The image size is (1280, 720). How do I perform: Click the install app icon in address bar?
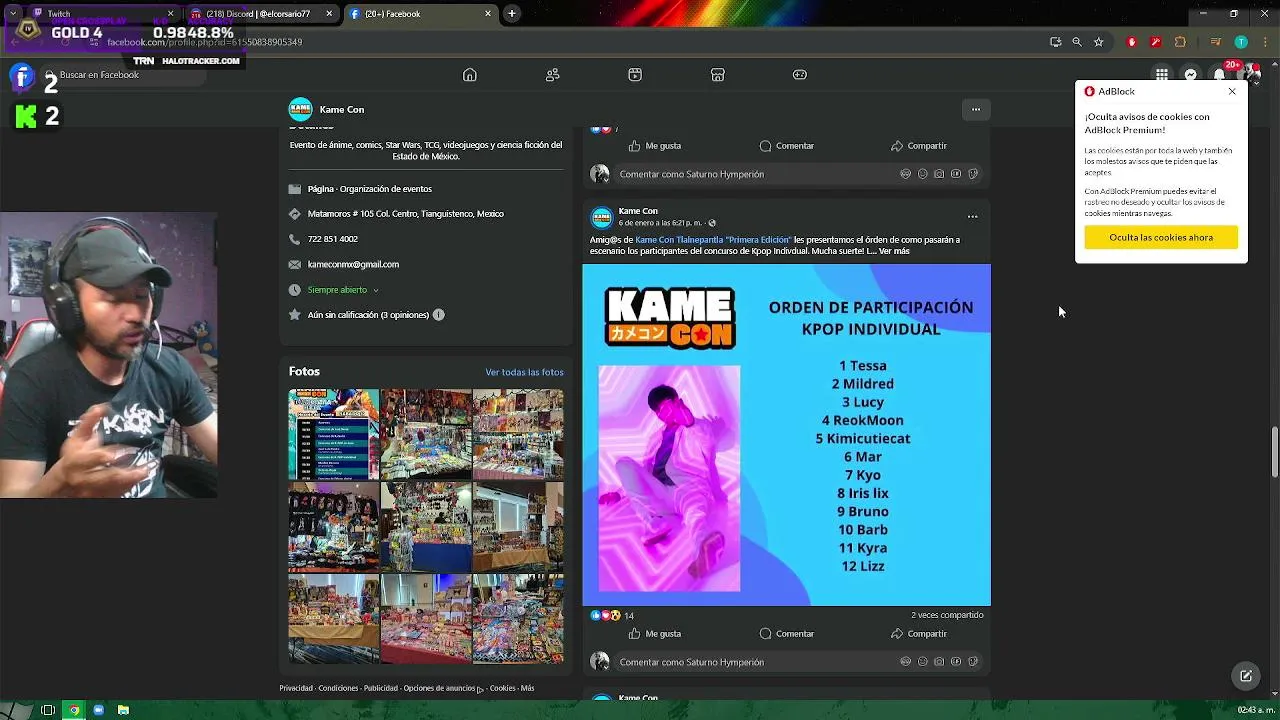(1055, 42)
